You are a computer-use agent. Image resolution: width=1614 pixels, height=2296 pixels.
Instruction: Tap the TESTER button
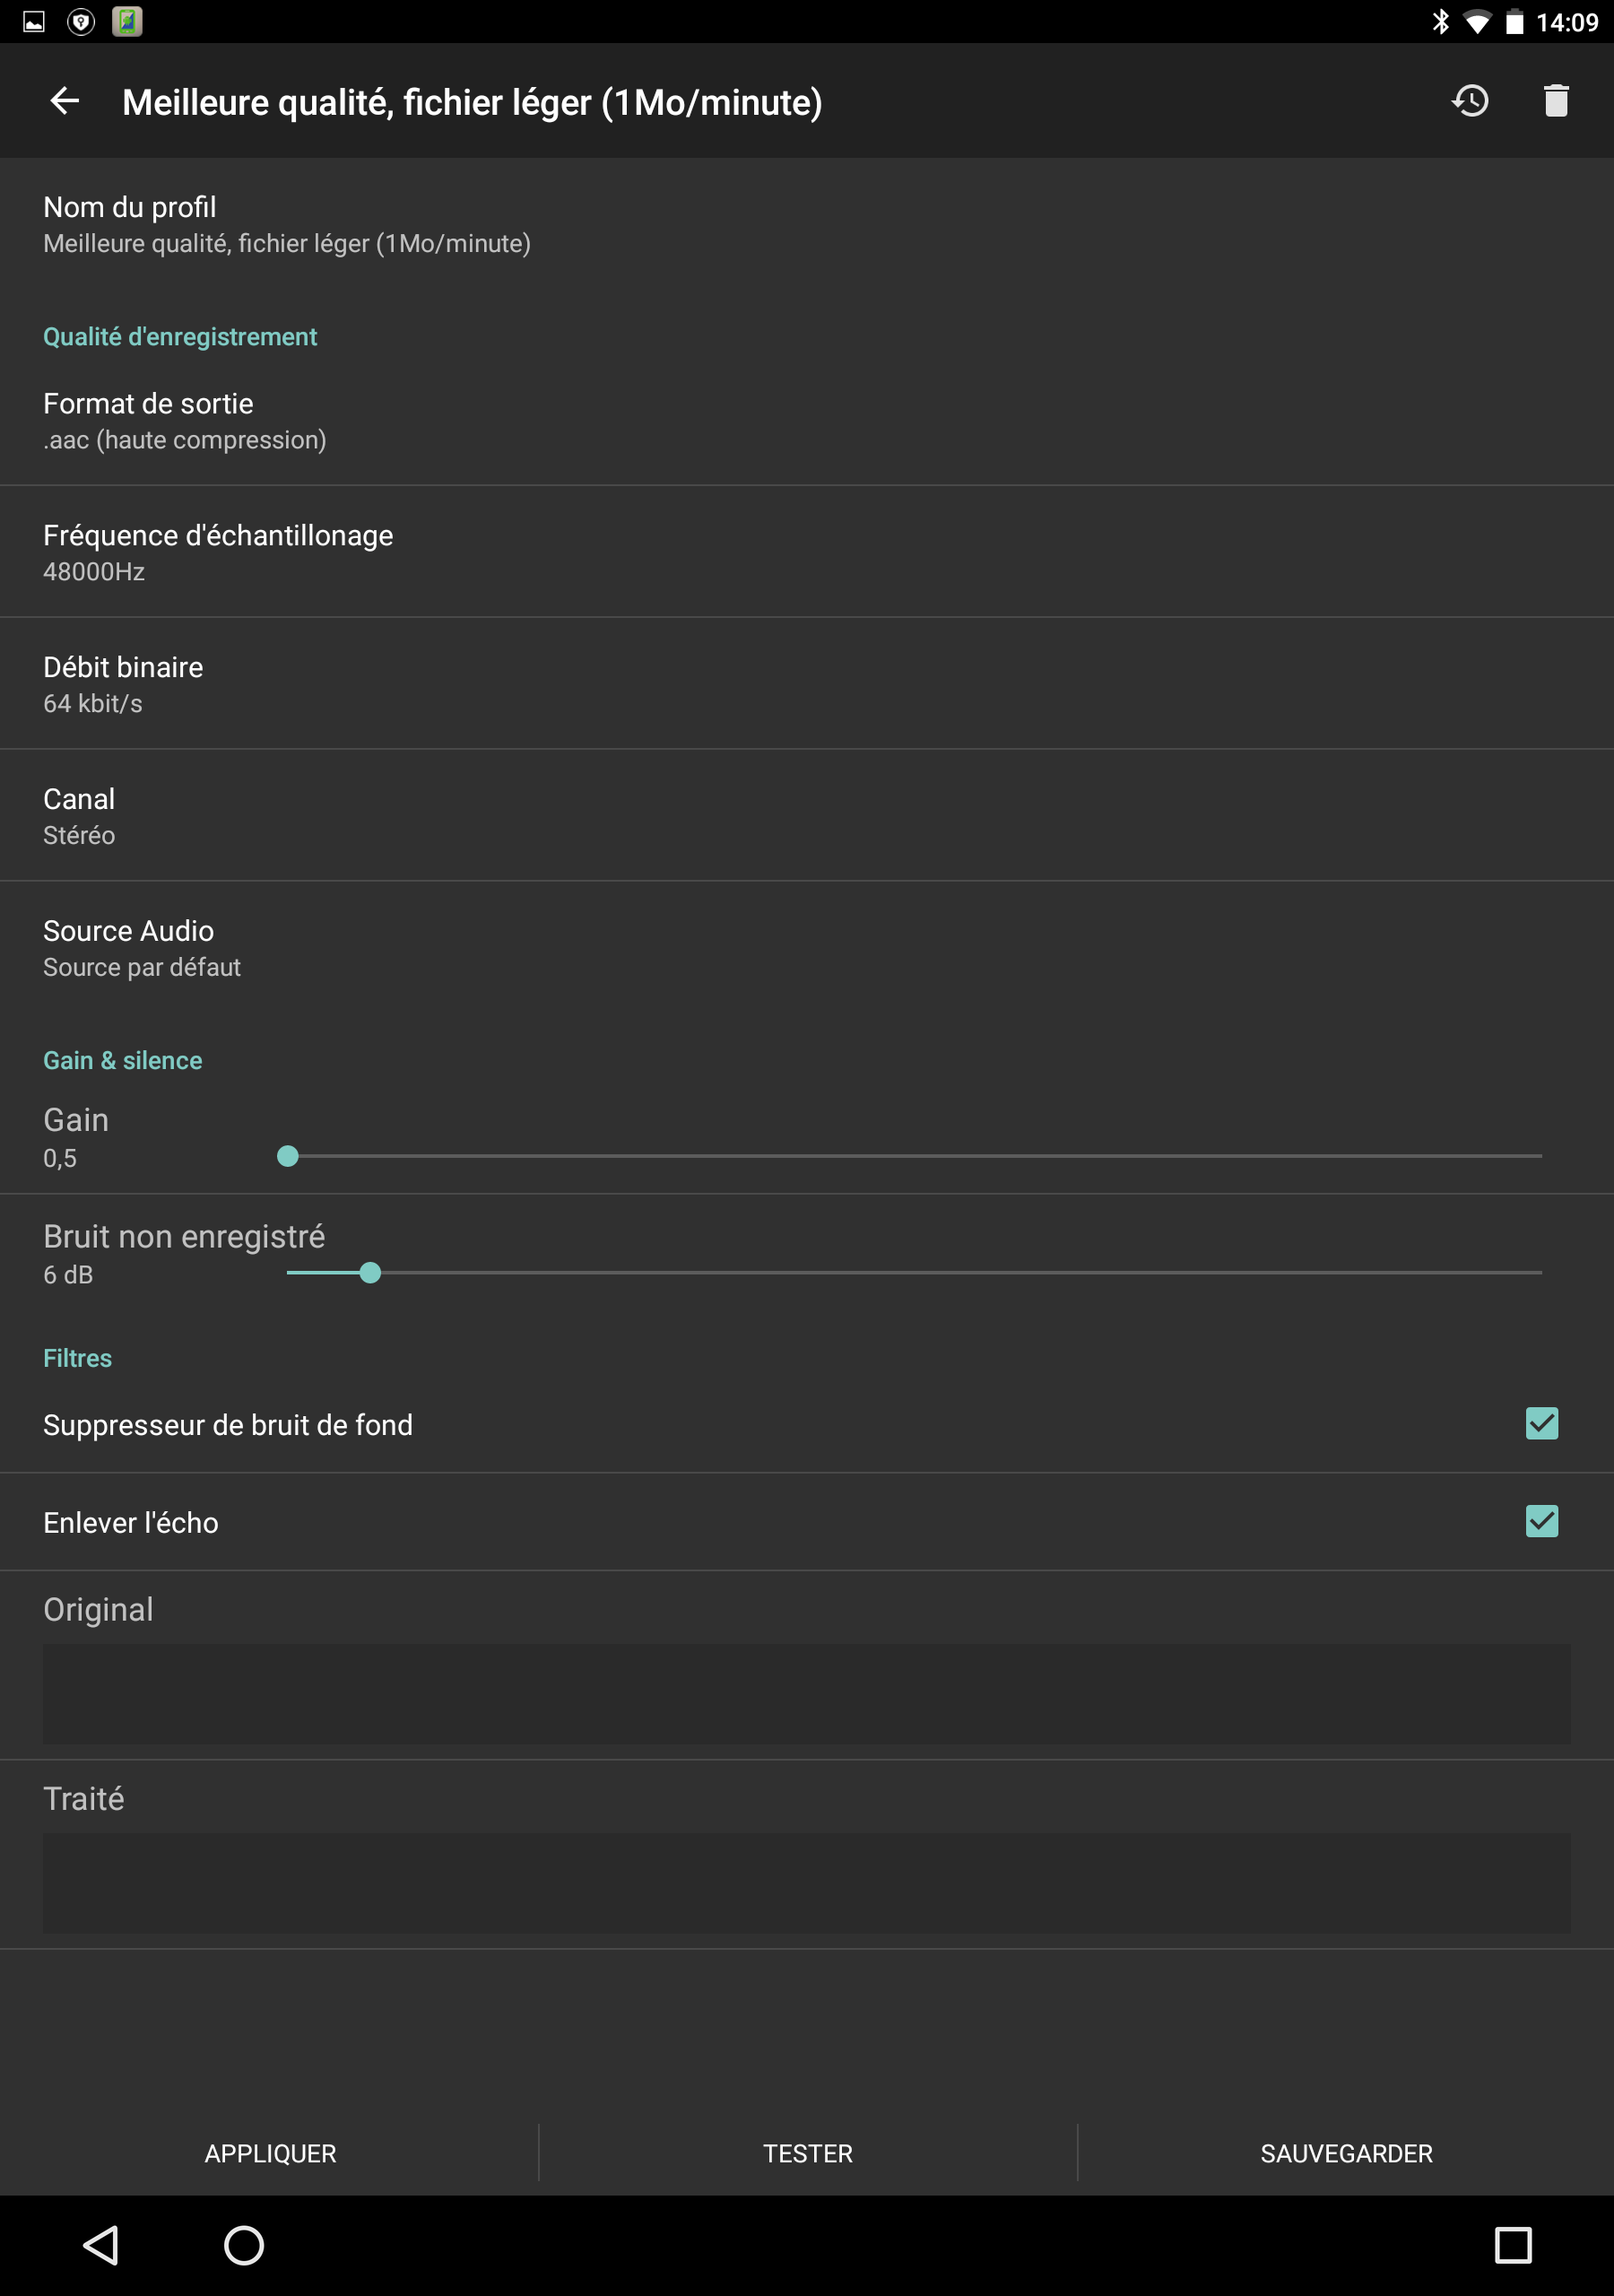[808, 2153]
